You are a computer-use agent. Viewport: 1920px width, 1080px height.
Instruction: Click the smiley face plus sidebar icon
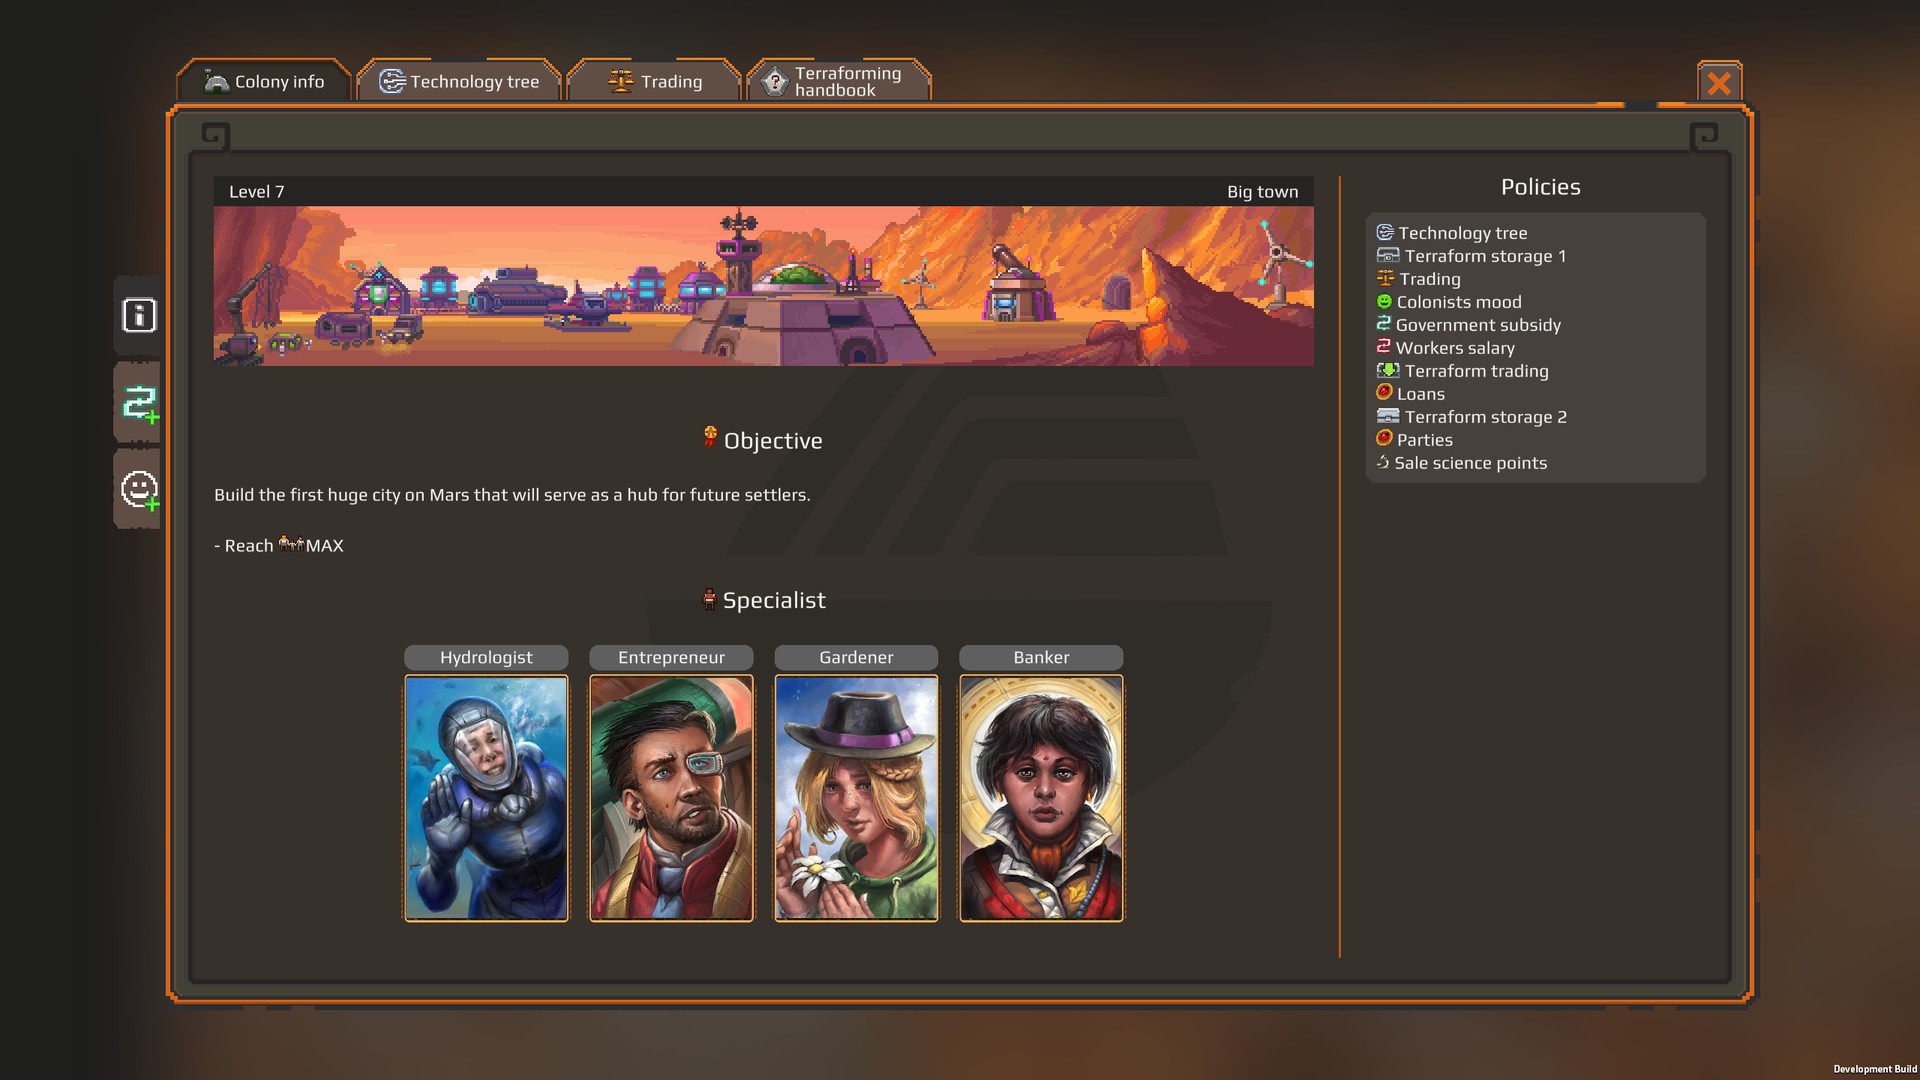(x=139, y=490)
